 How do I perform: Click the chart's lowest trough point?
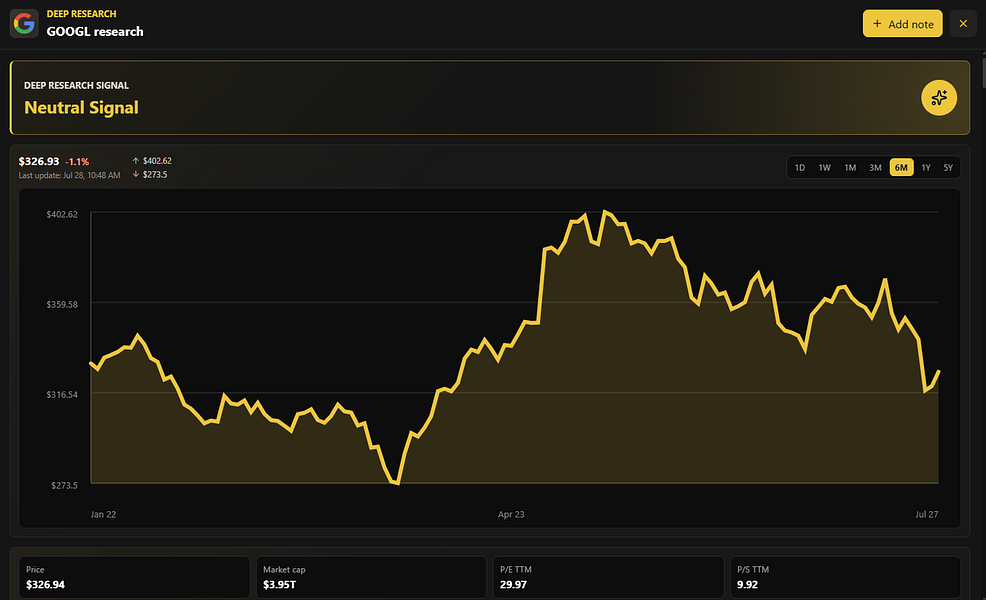398,483
